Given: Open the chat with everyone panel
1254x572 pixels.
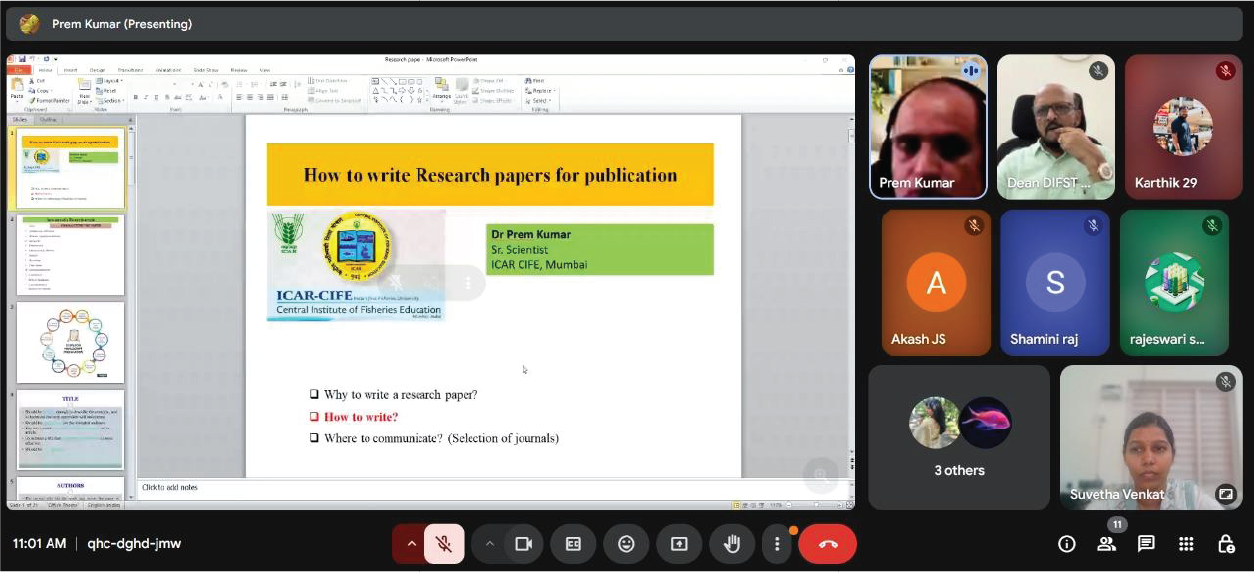Looking at the screenshot, I should coord(1146,544).
